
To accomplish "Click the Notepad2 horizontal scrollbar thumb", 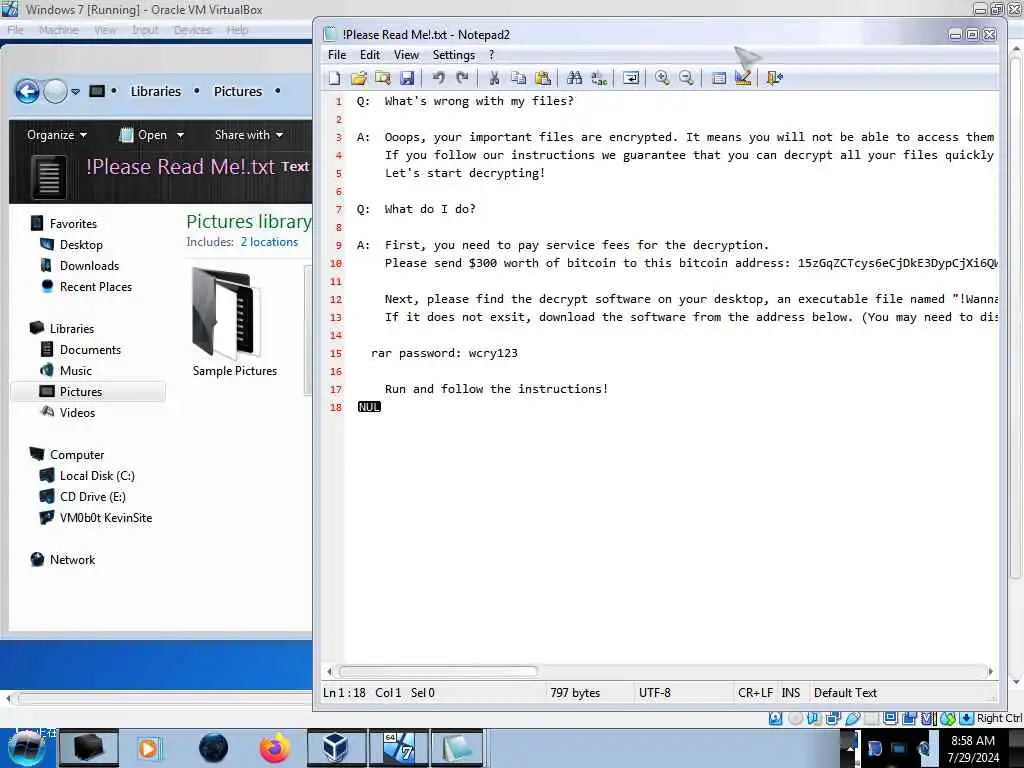I will pos(438,671).
